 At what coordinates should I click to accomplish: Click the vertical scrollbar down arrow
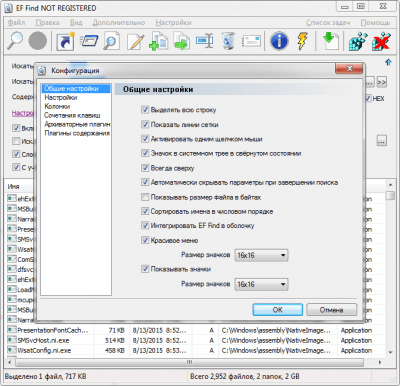pos(390,352)
